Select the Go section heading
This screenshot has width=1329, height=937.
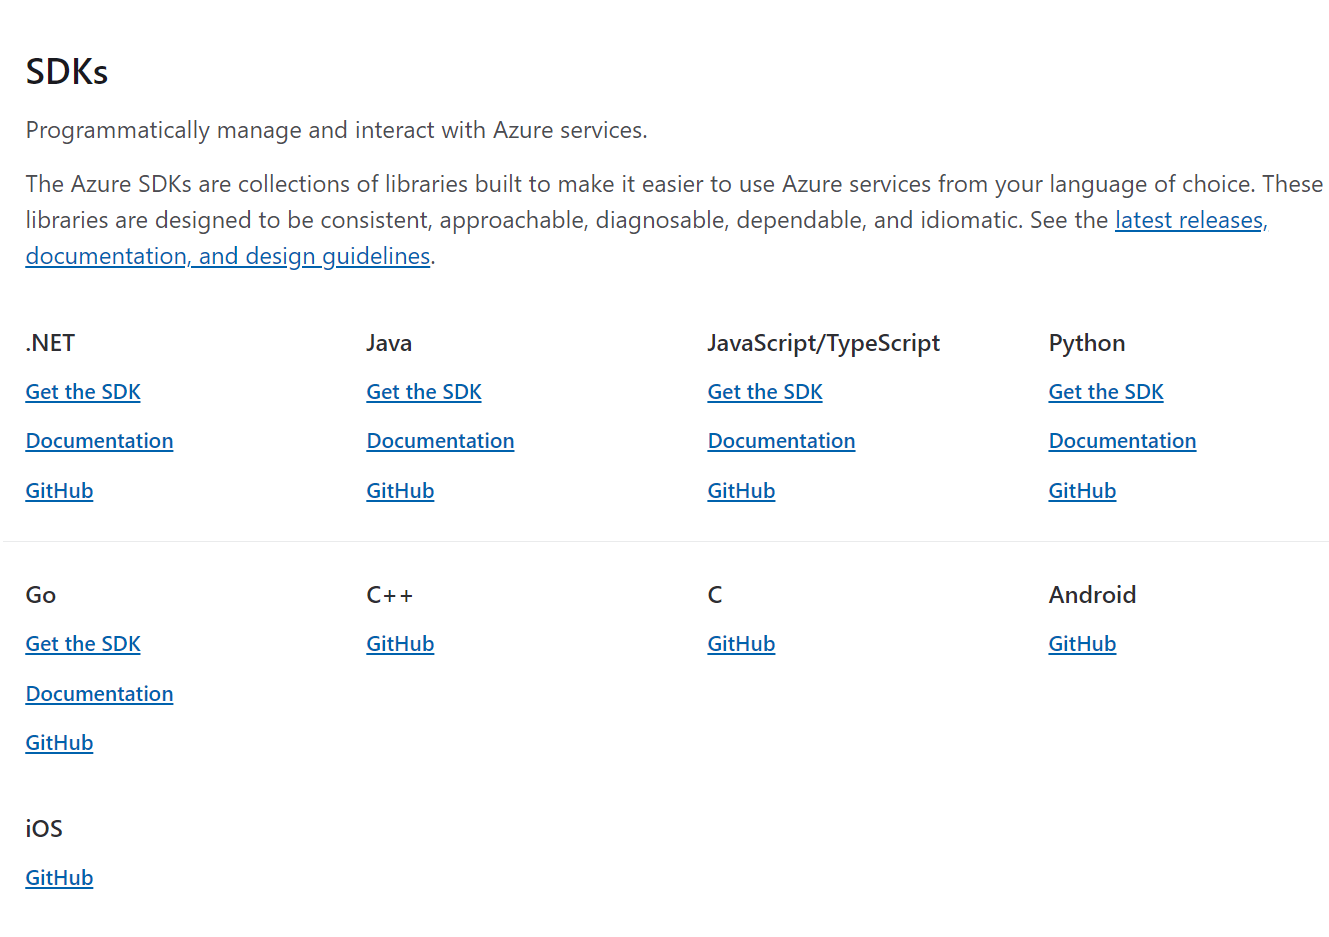pyautogui.click(x=41, y=595)
